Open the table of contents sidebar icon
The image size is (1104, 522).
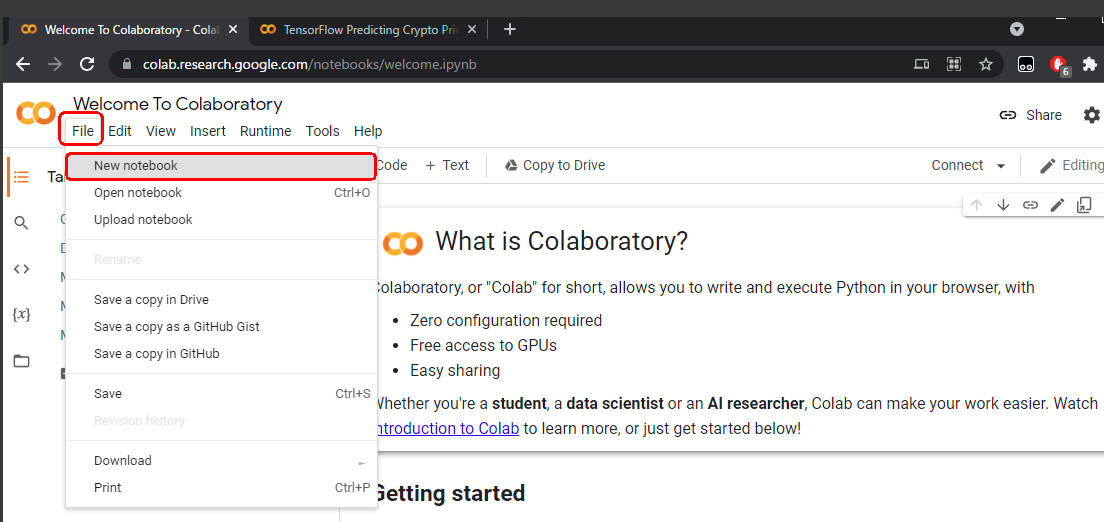click(22, 176)
